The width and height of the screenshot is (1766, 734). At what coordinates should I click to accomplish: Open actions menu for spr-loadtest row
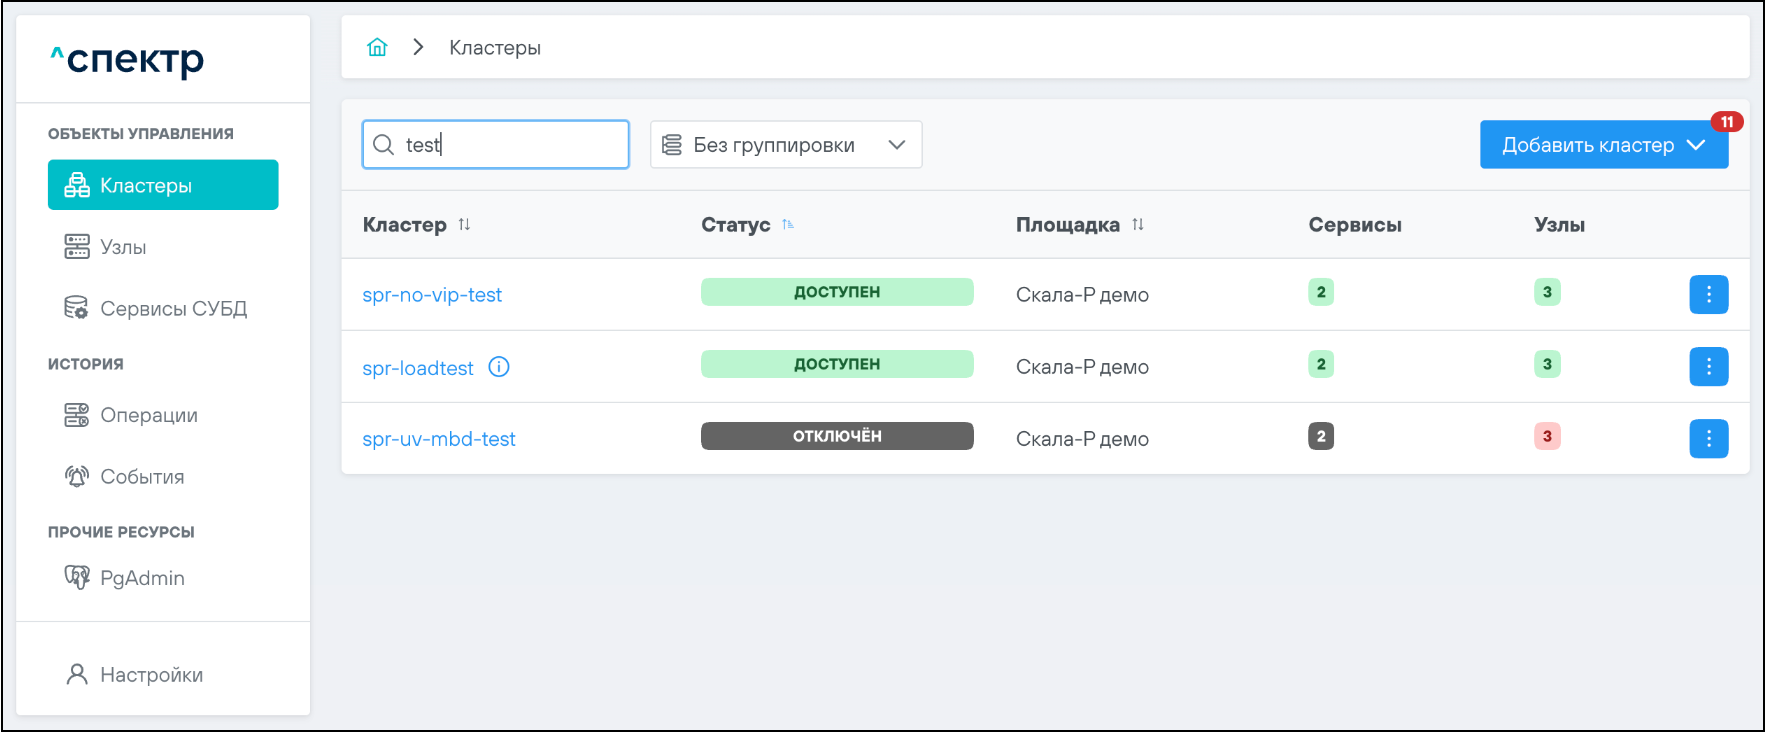[x=1708, y=367]
